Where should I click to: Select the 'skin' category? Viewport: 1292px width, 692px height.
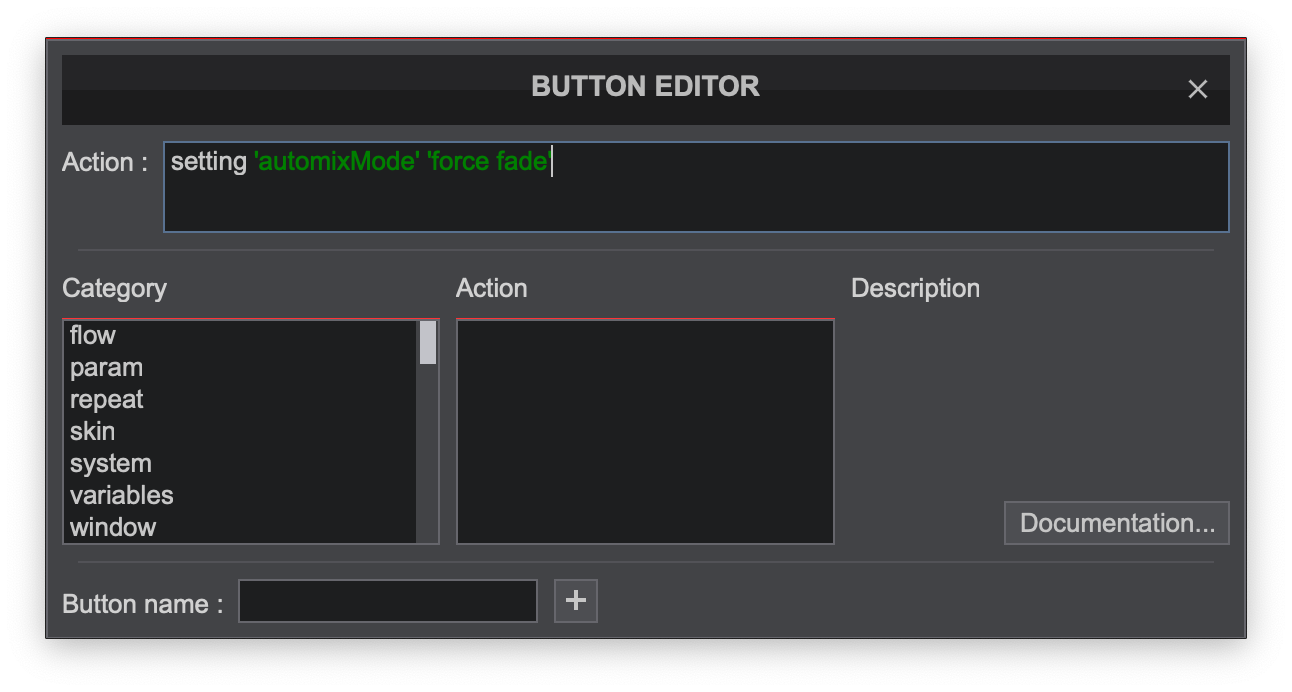240,431
